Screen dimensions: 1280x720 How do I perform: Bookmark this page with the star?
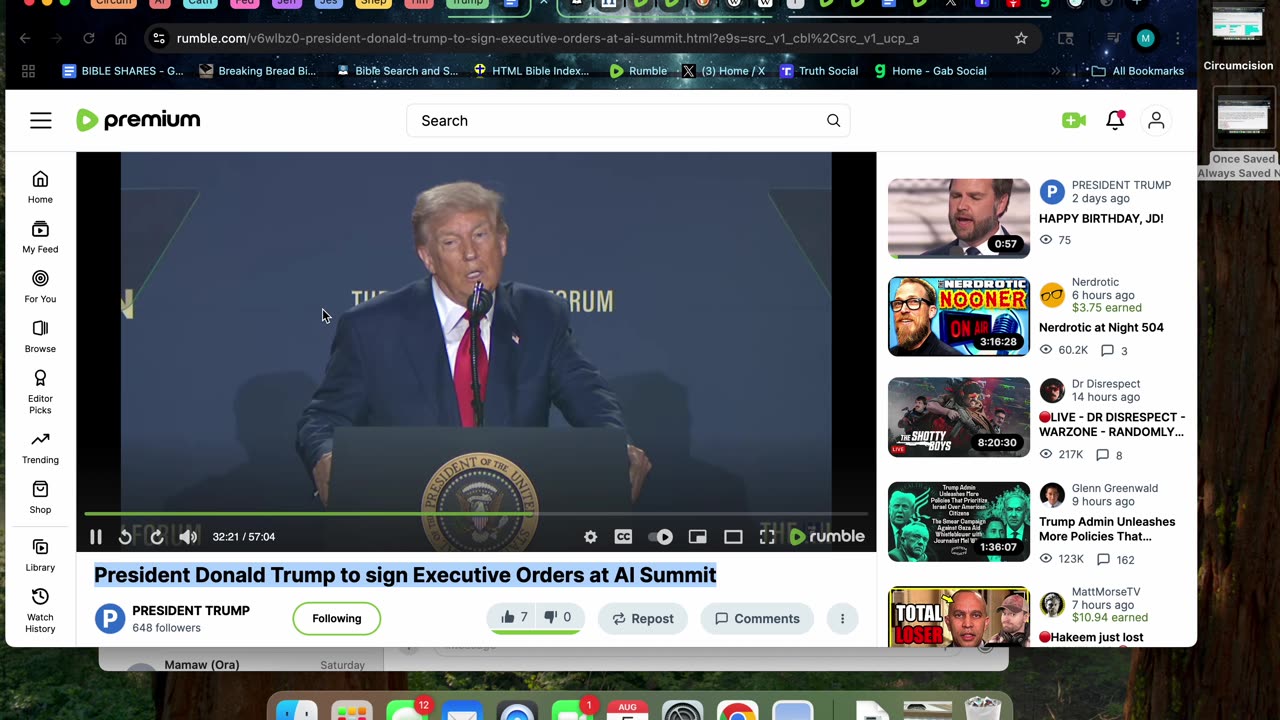1021,38
